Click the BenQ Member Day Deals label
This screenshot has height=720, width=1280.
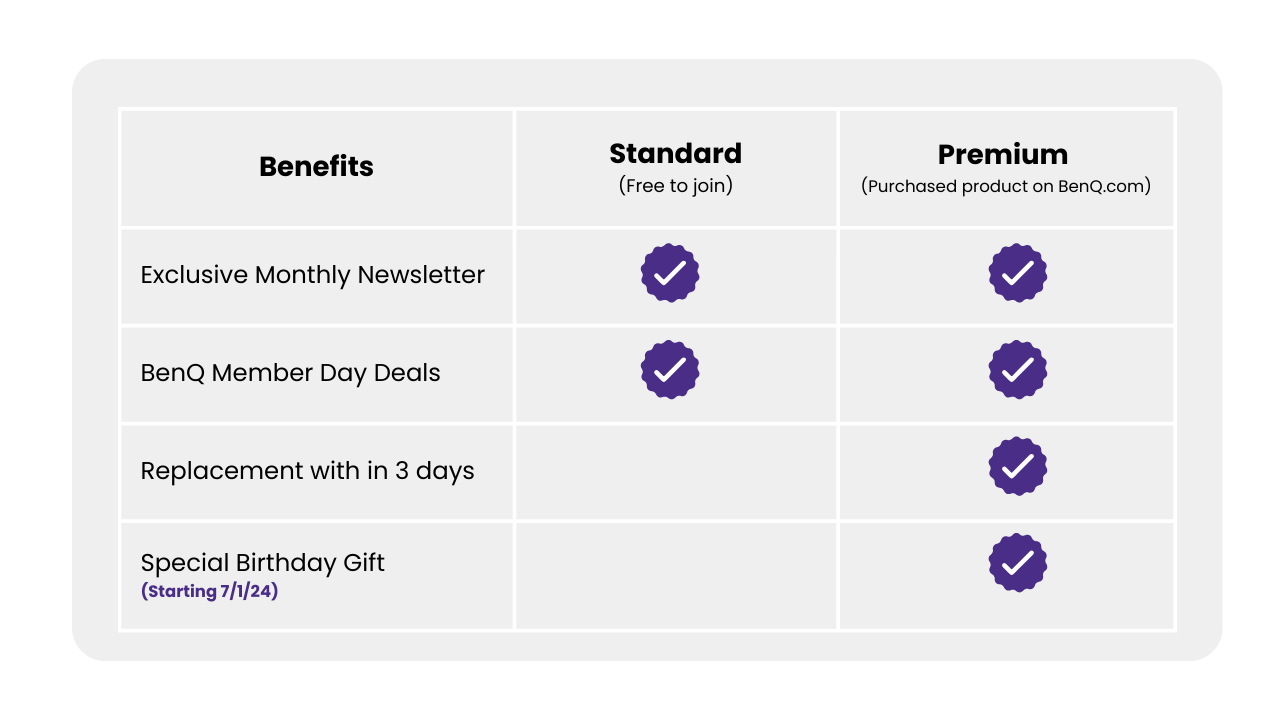[291, 373]
